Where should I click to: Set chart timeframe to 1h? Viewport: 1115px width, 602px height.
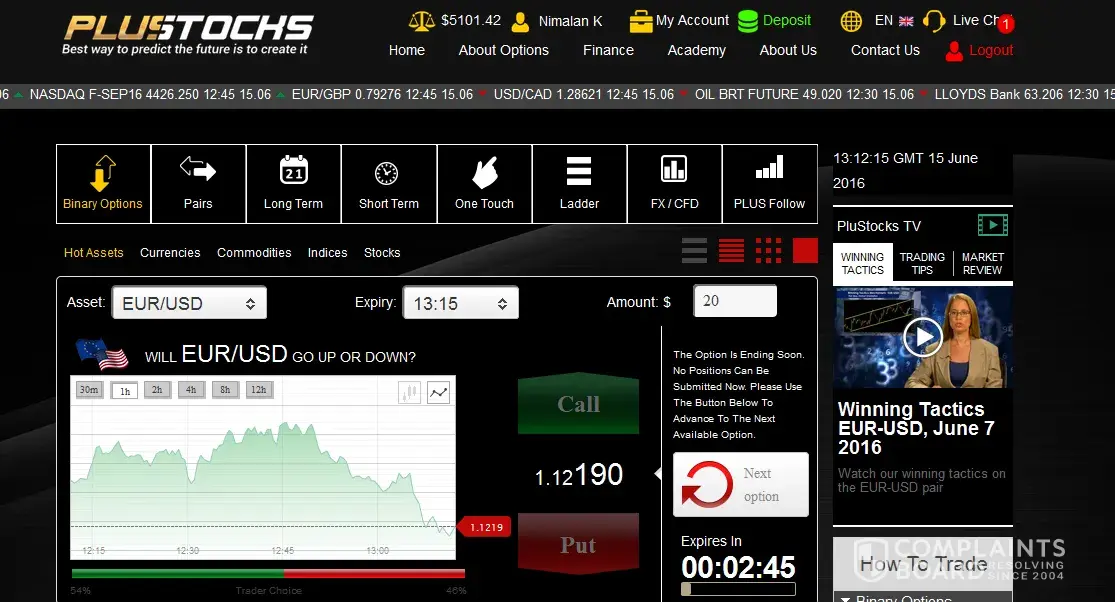124,390
